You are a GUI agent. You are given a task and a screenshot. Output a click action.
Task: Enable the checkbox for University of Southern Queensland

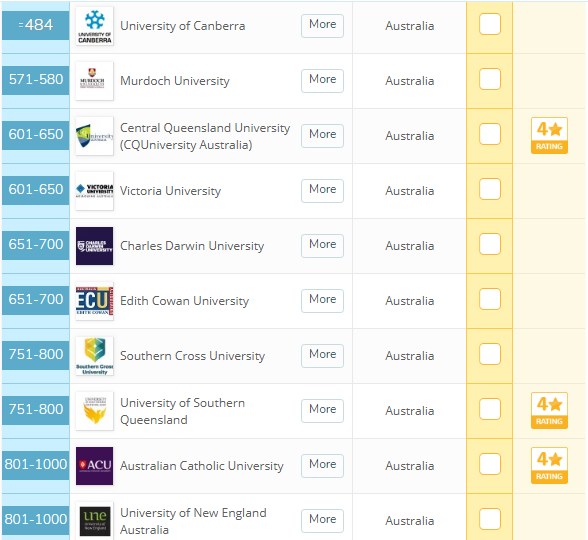(490, 409)
